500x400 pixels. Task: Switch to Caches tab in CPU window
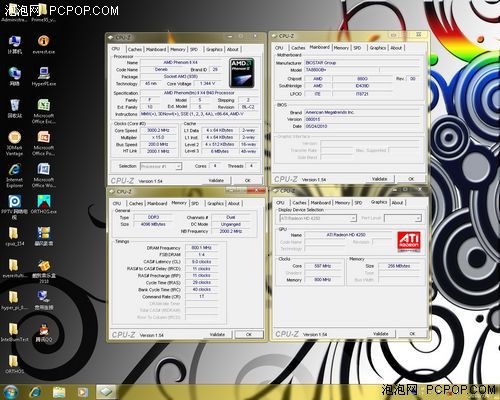[135, 49]
